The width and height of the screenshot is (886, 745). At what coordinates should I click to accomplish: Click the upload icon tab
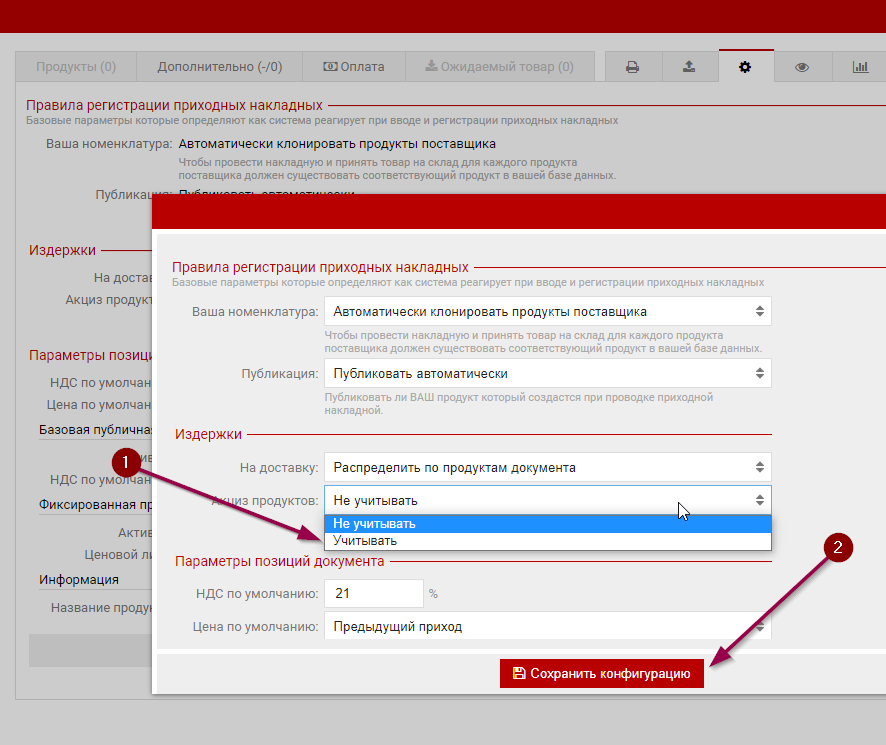689,67
